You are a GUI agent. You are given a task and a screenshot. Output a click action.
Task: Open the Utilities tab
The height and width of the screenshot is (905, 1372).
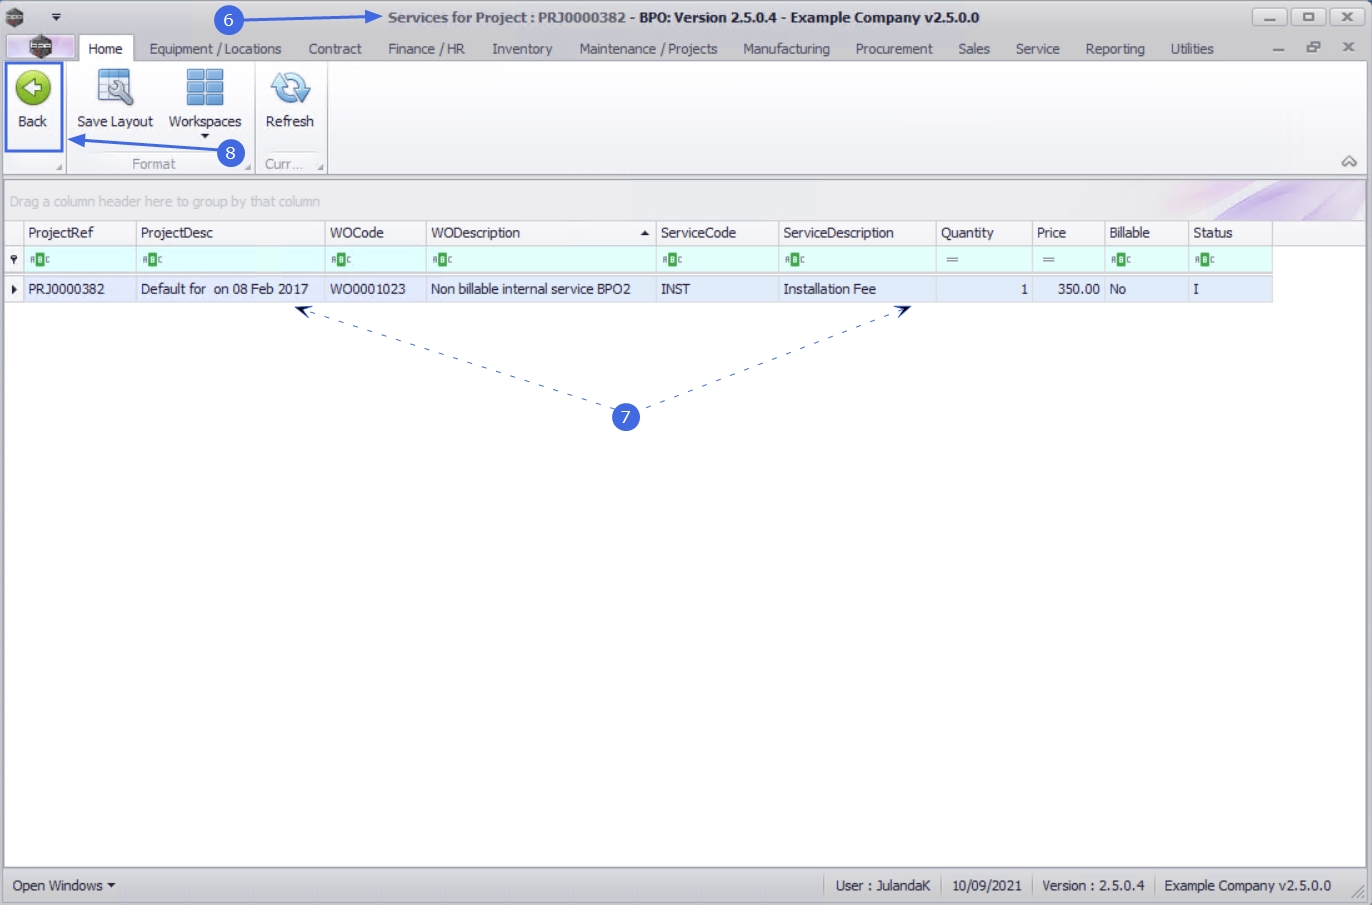(1192, 48)
